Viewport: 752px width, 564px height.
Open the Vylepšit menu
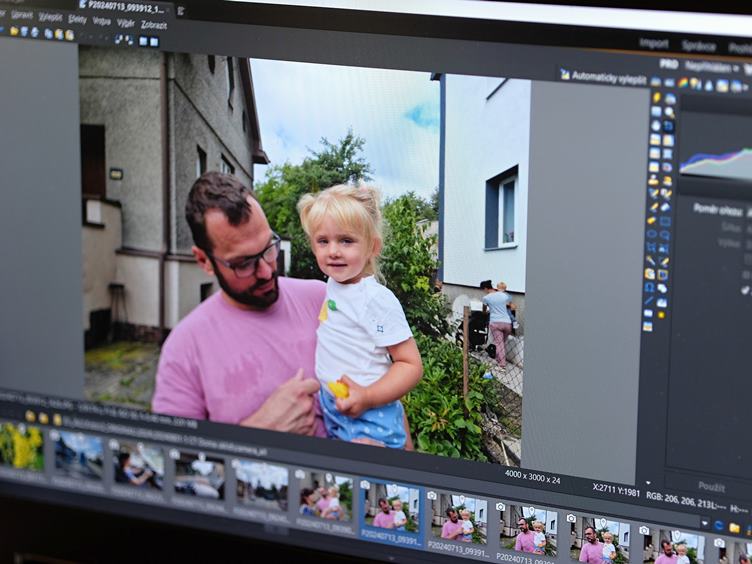point(50,17)
